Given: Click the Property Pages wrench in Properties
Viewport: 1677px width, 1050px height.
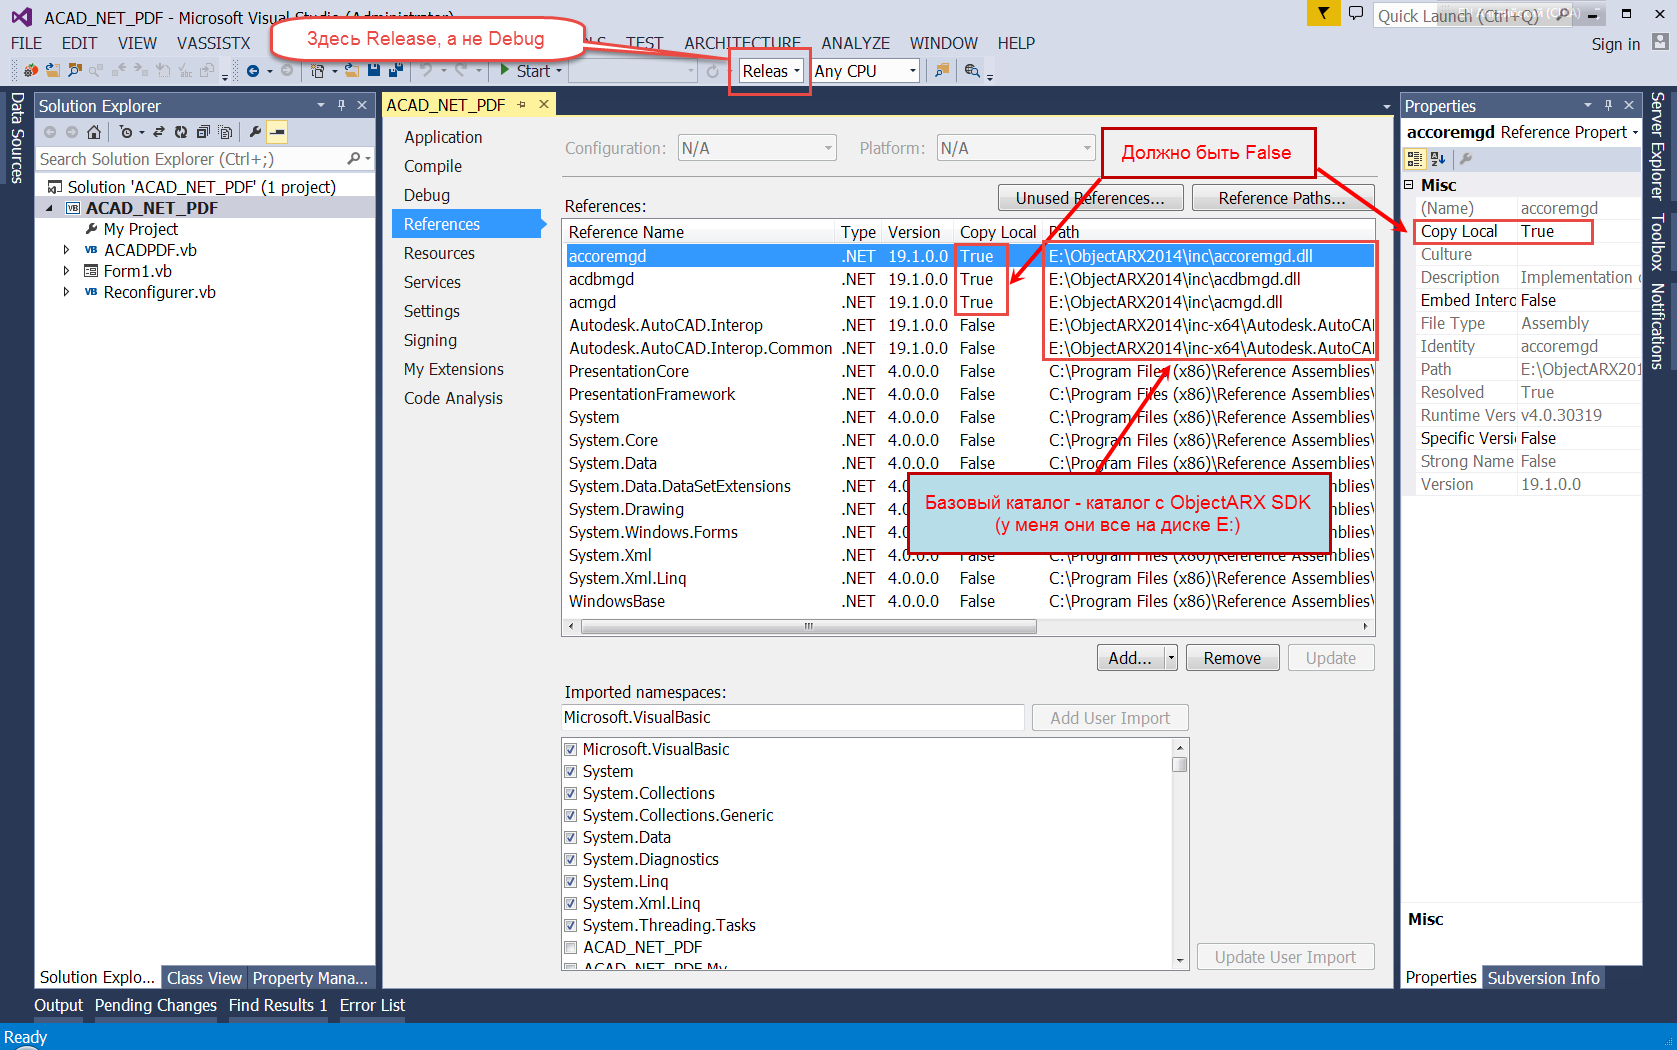Looking at the screenshot, I should (x=1466, y=158).
